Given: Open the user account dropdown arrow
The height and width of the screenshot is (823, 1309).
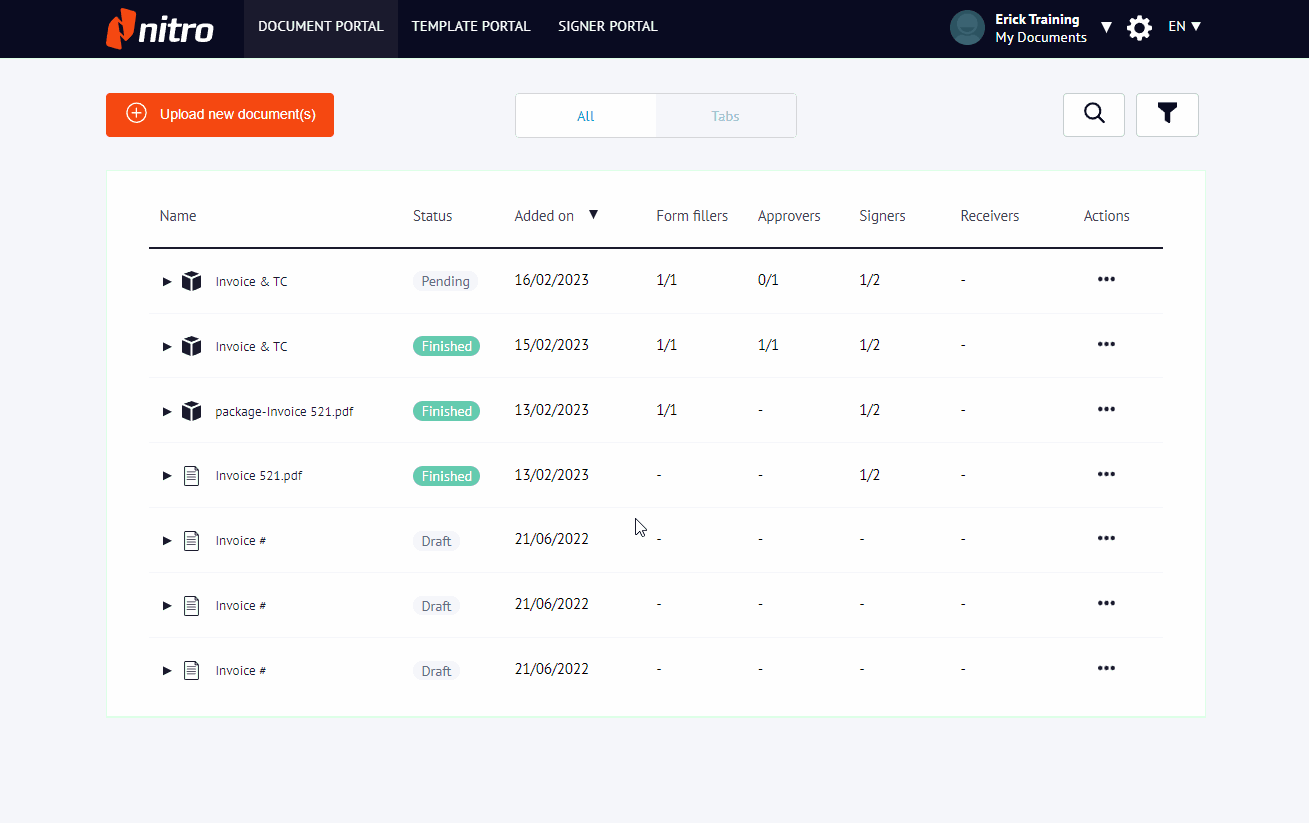Looking at the screenshot, I should click(1106, 28).
